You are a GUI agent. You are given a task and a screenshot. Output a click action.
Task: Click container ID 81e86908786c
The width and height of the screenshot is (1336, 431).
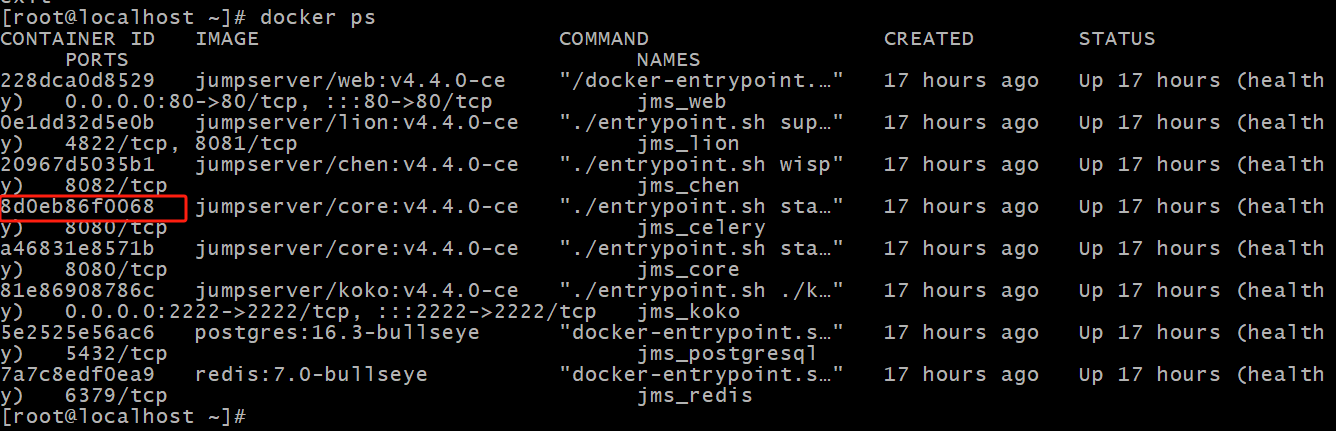pos(78,291)
